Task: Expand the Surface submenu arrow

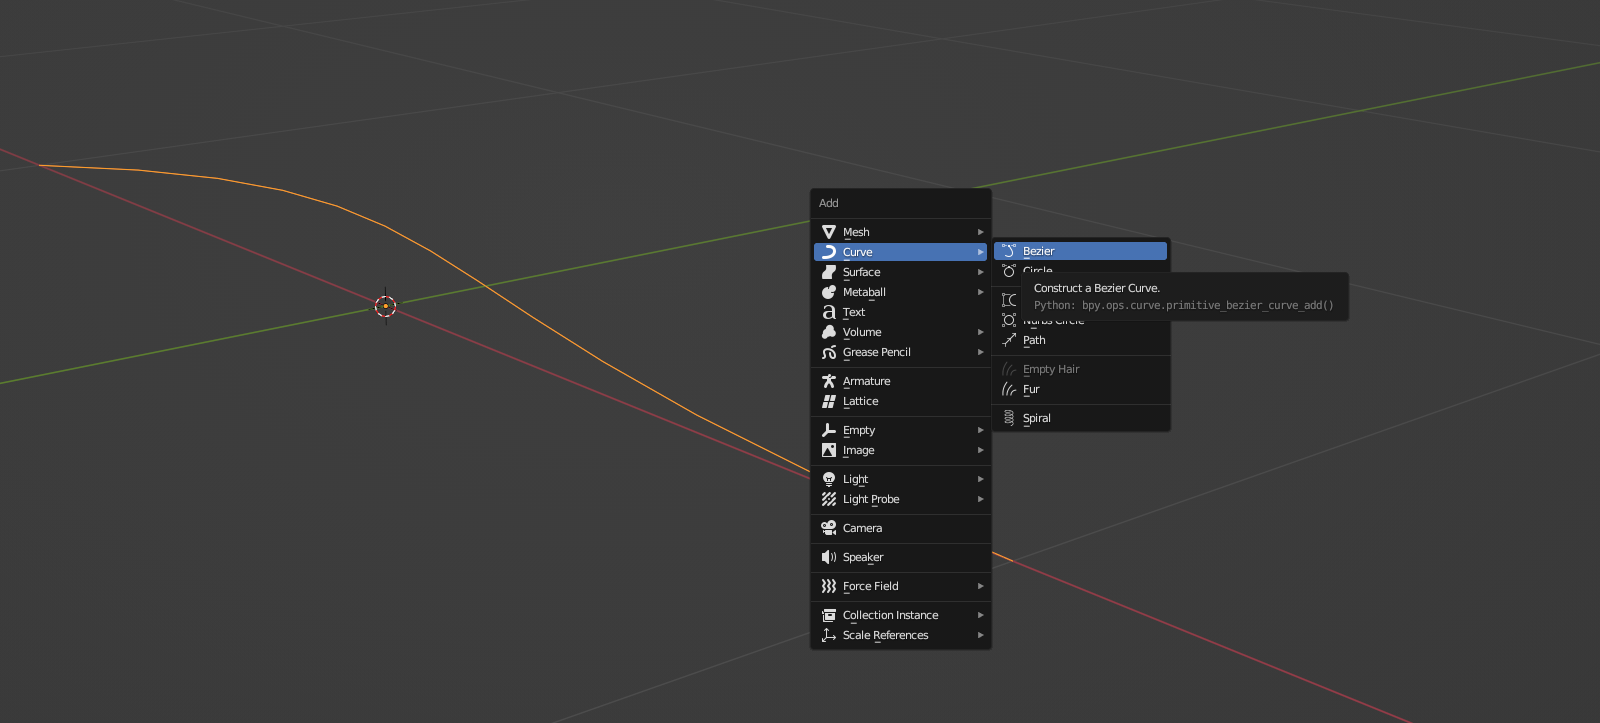Action: tap(981, 272)
